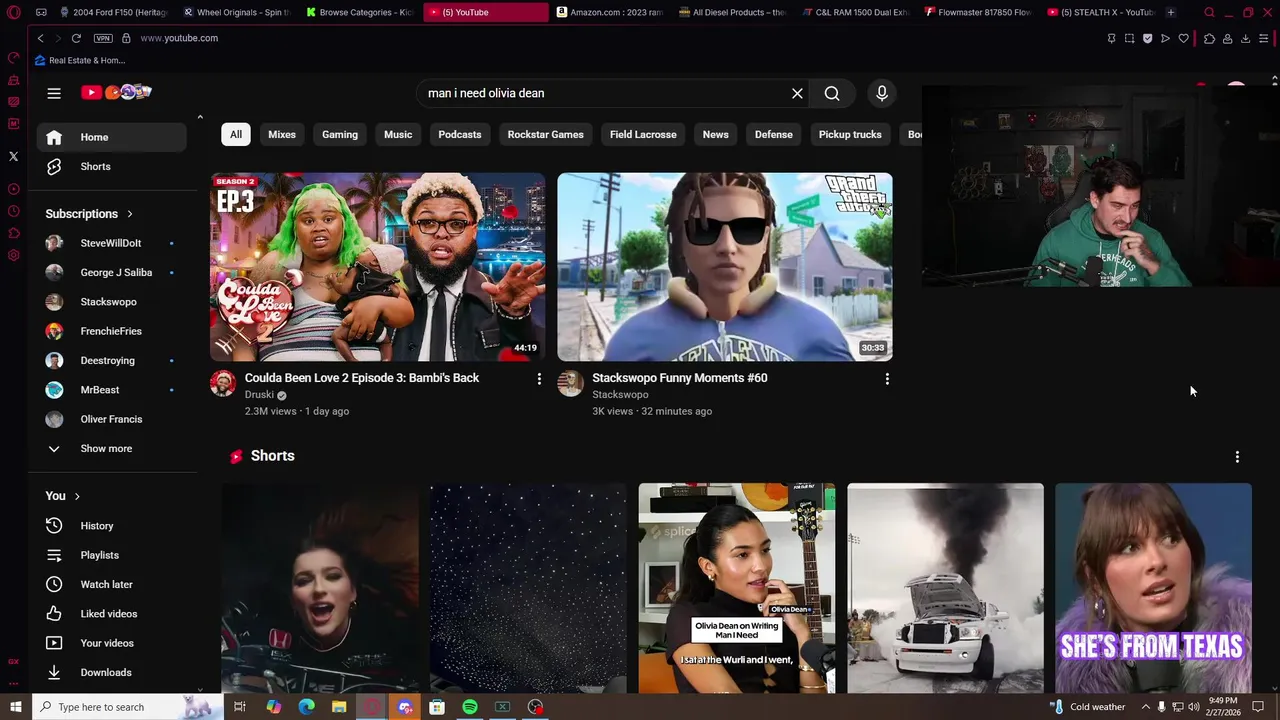Open the browser downloads arrow icon

click(1245, 38)
